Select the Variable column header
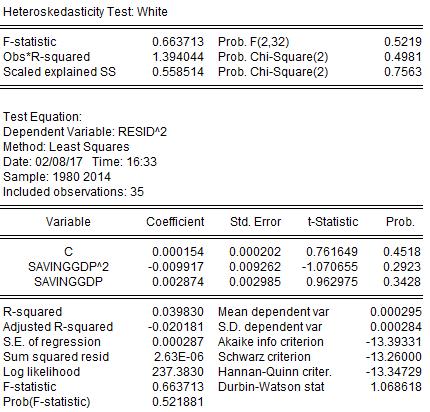This screenshot has height=412, width=430. tap(68, 222)
